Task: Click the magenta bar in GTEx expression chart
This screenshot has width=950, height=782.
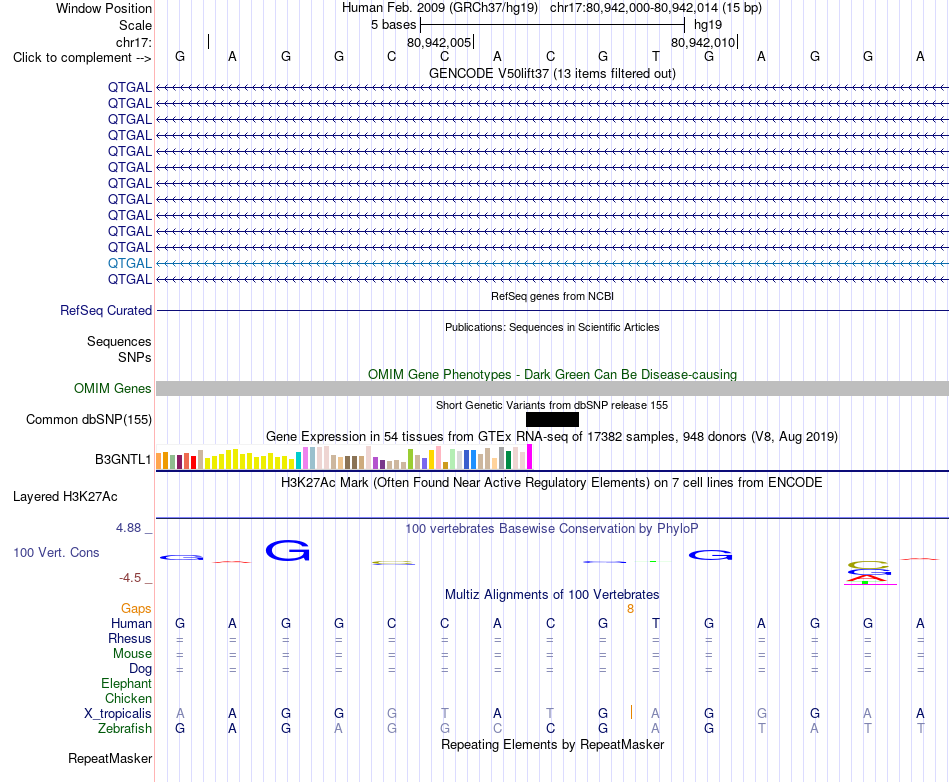Action: (x=530, y=457)
